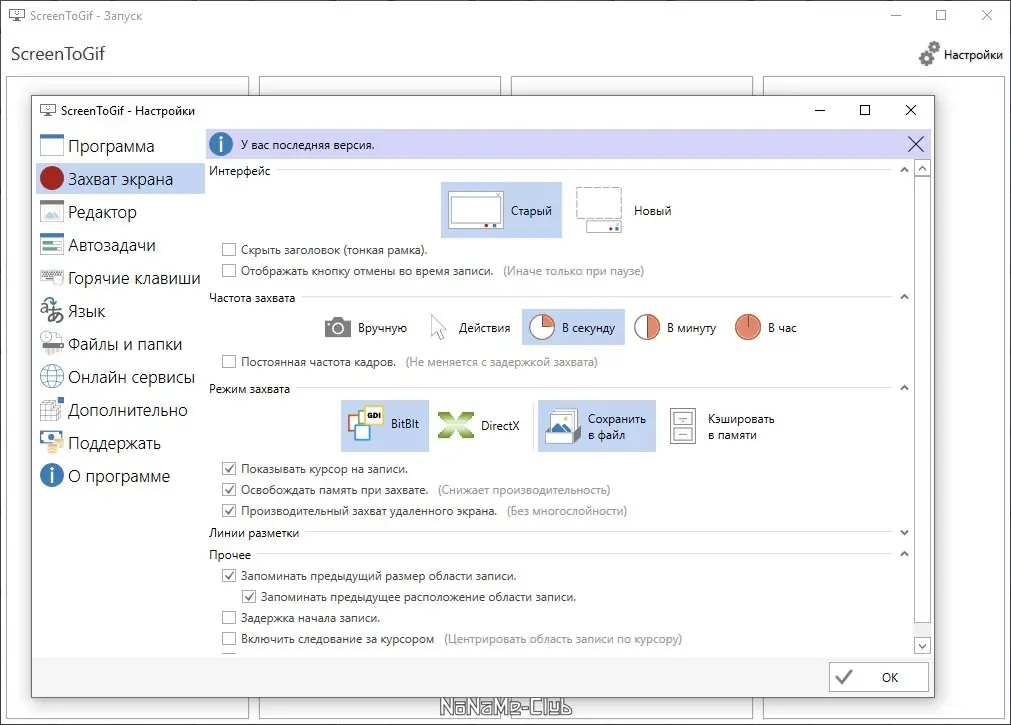Screen dimensions: 1011x725
Task: Click the red record icon of Захват экрана
Action: (x=52, y=179)
